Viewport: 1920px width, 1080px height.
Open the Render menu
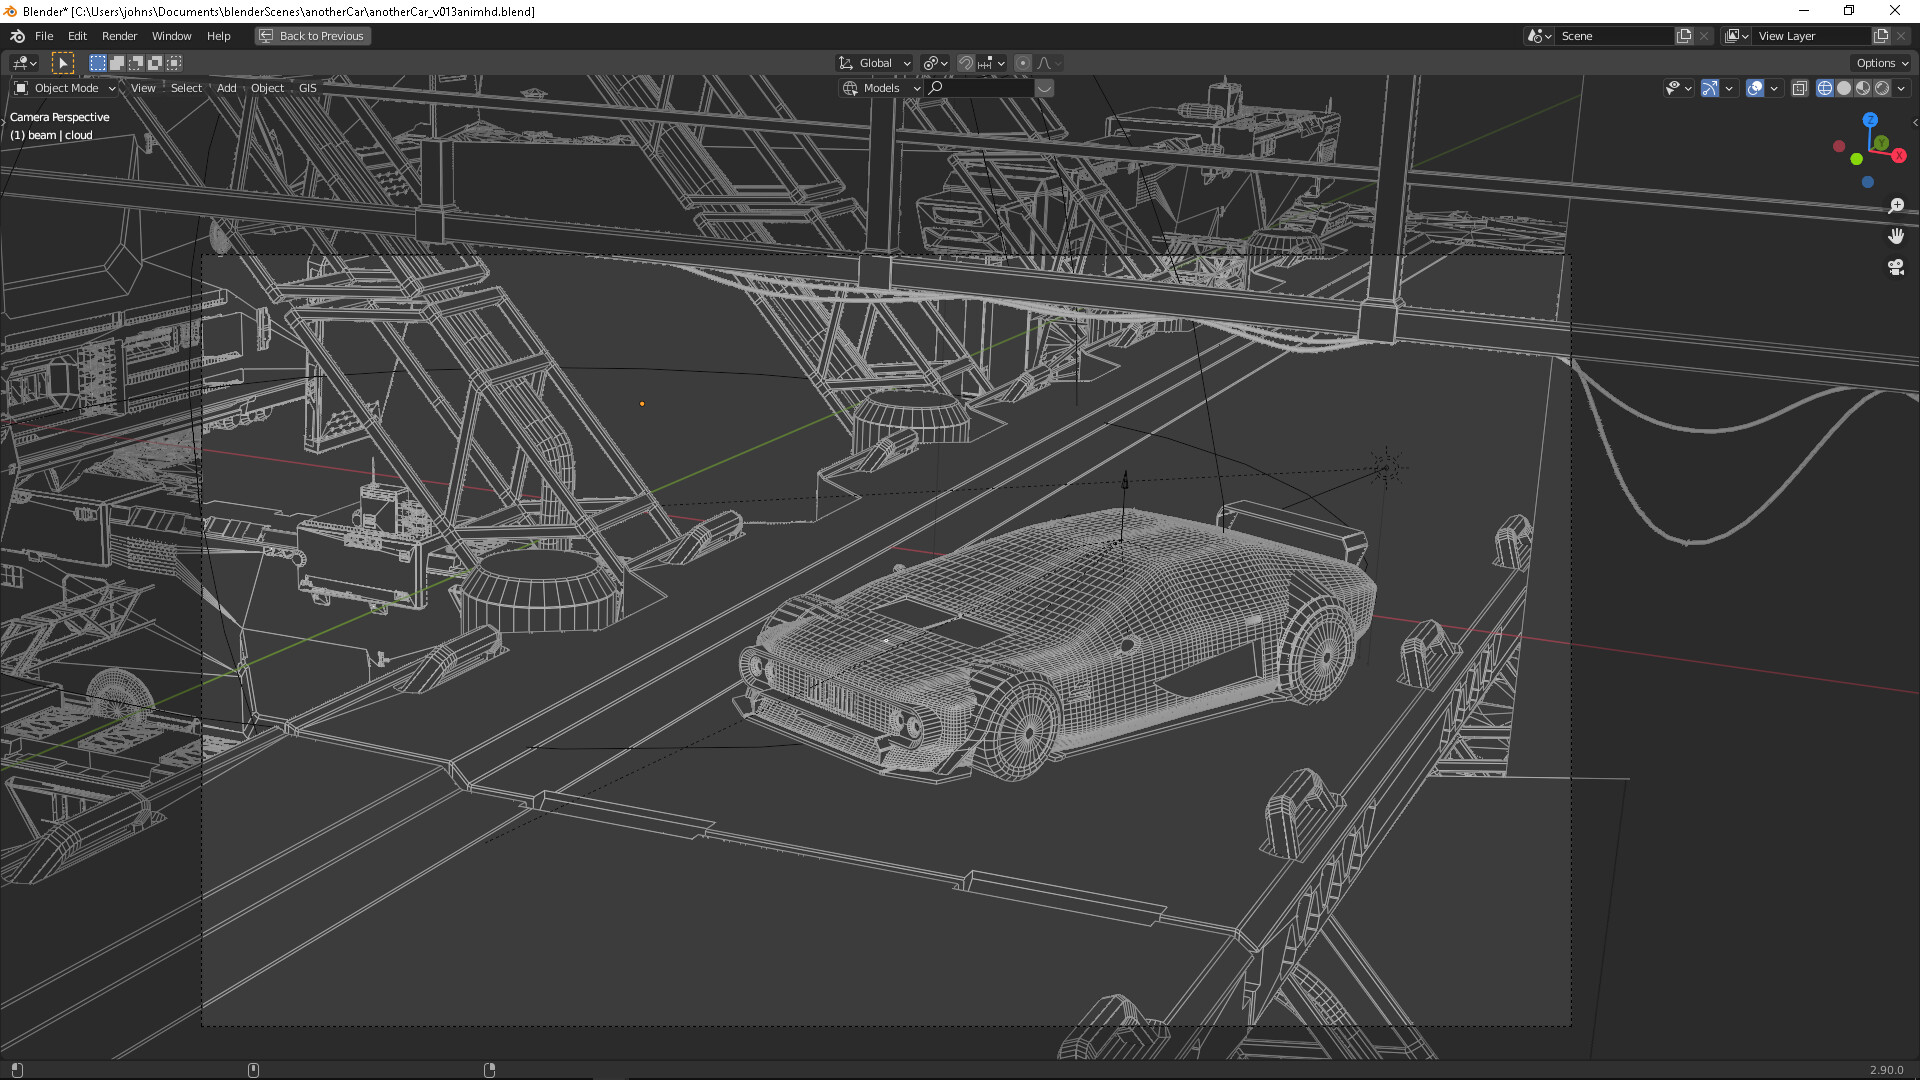coord(119,36)
